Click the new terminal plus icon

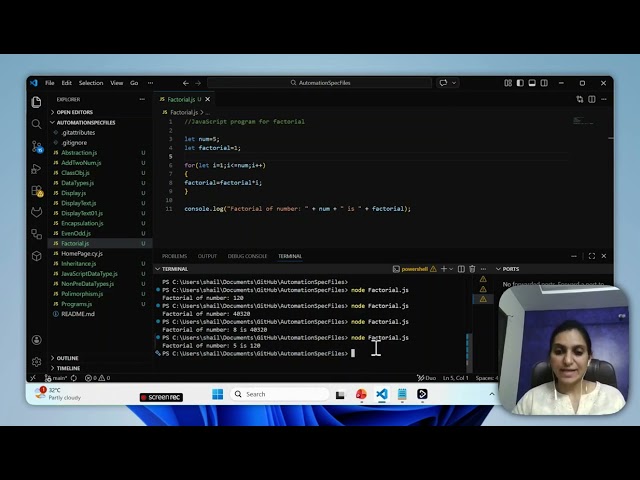444,269
